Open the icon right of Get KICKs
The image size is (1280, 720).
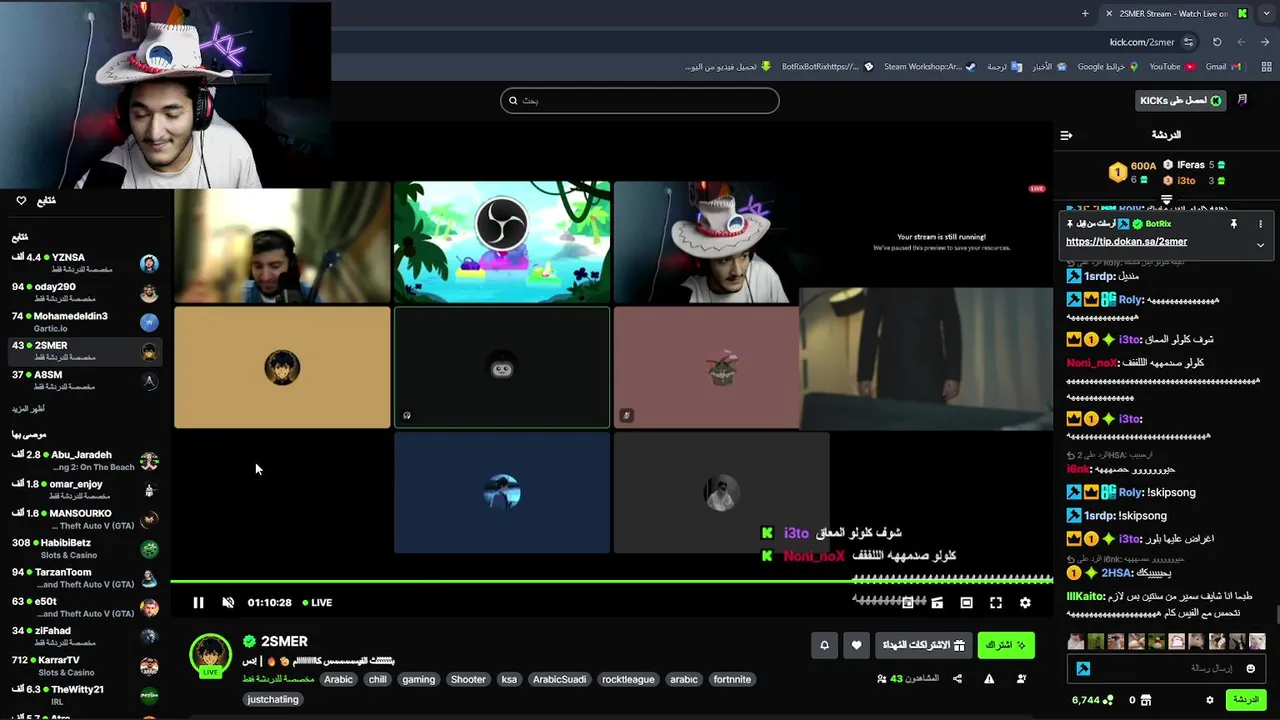pos(1242,100)
